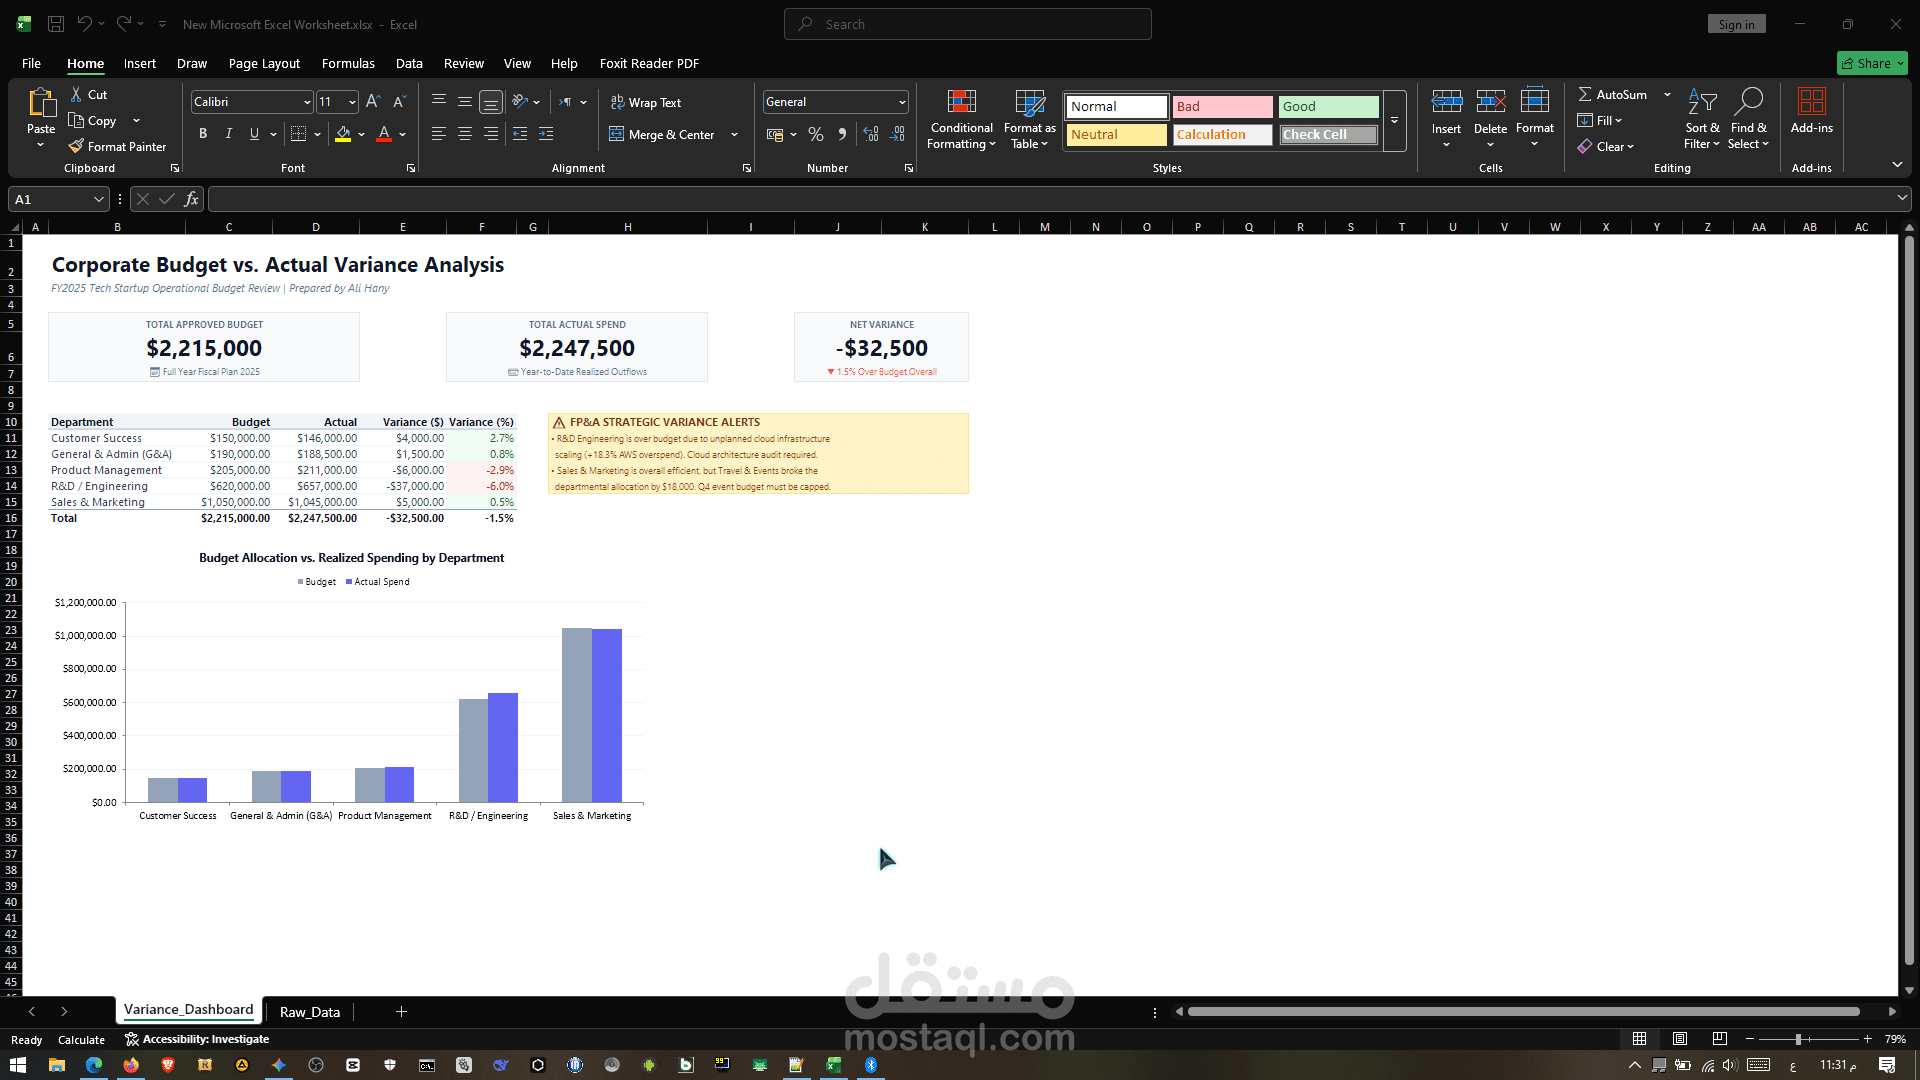Toggle Wrap Text on selected cells
This screenshot has width=1920, height=1080.
(x=646, y=102)
